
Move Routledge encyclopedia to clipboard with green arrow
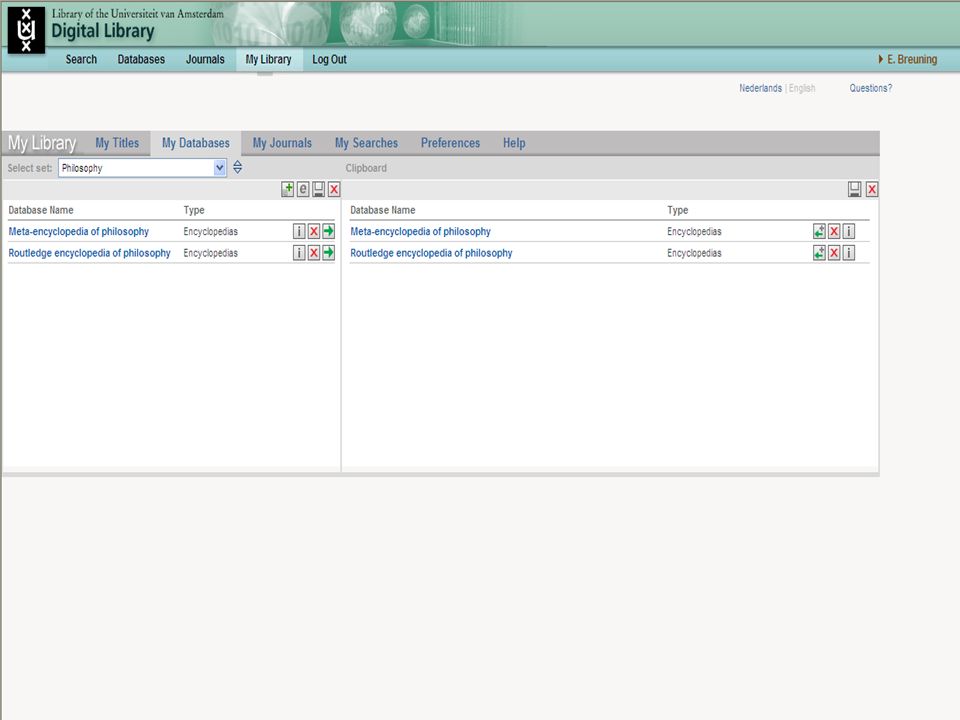(329, 253)
